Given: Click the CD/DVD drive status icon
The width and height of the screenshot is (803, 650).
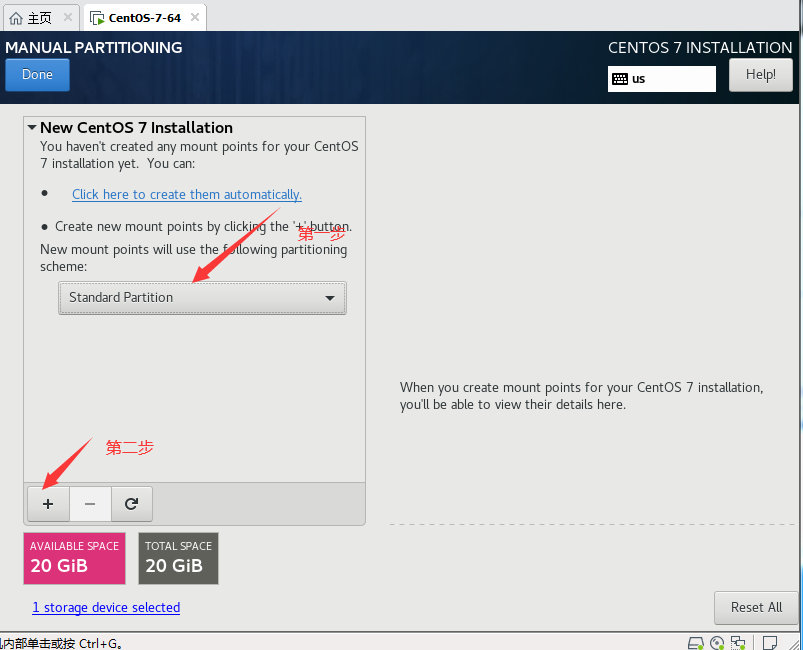Looking at the screenshot, I should (x=717, y=643).
